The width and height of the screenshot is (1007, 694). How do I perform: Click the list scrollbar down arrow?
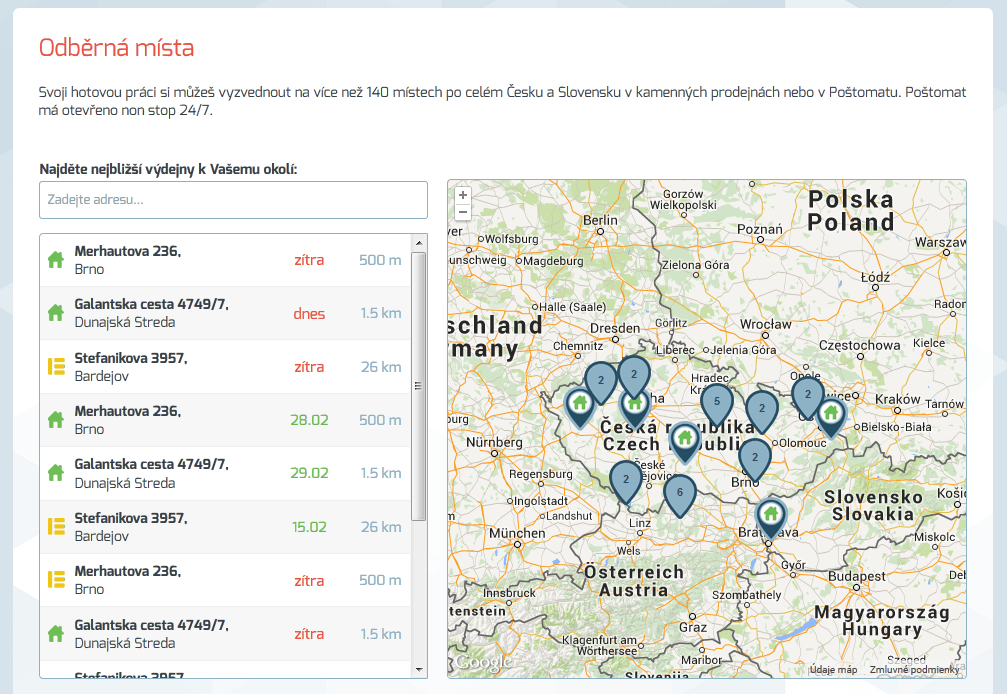point(419,670)
